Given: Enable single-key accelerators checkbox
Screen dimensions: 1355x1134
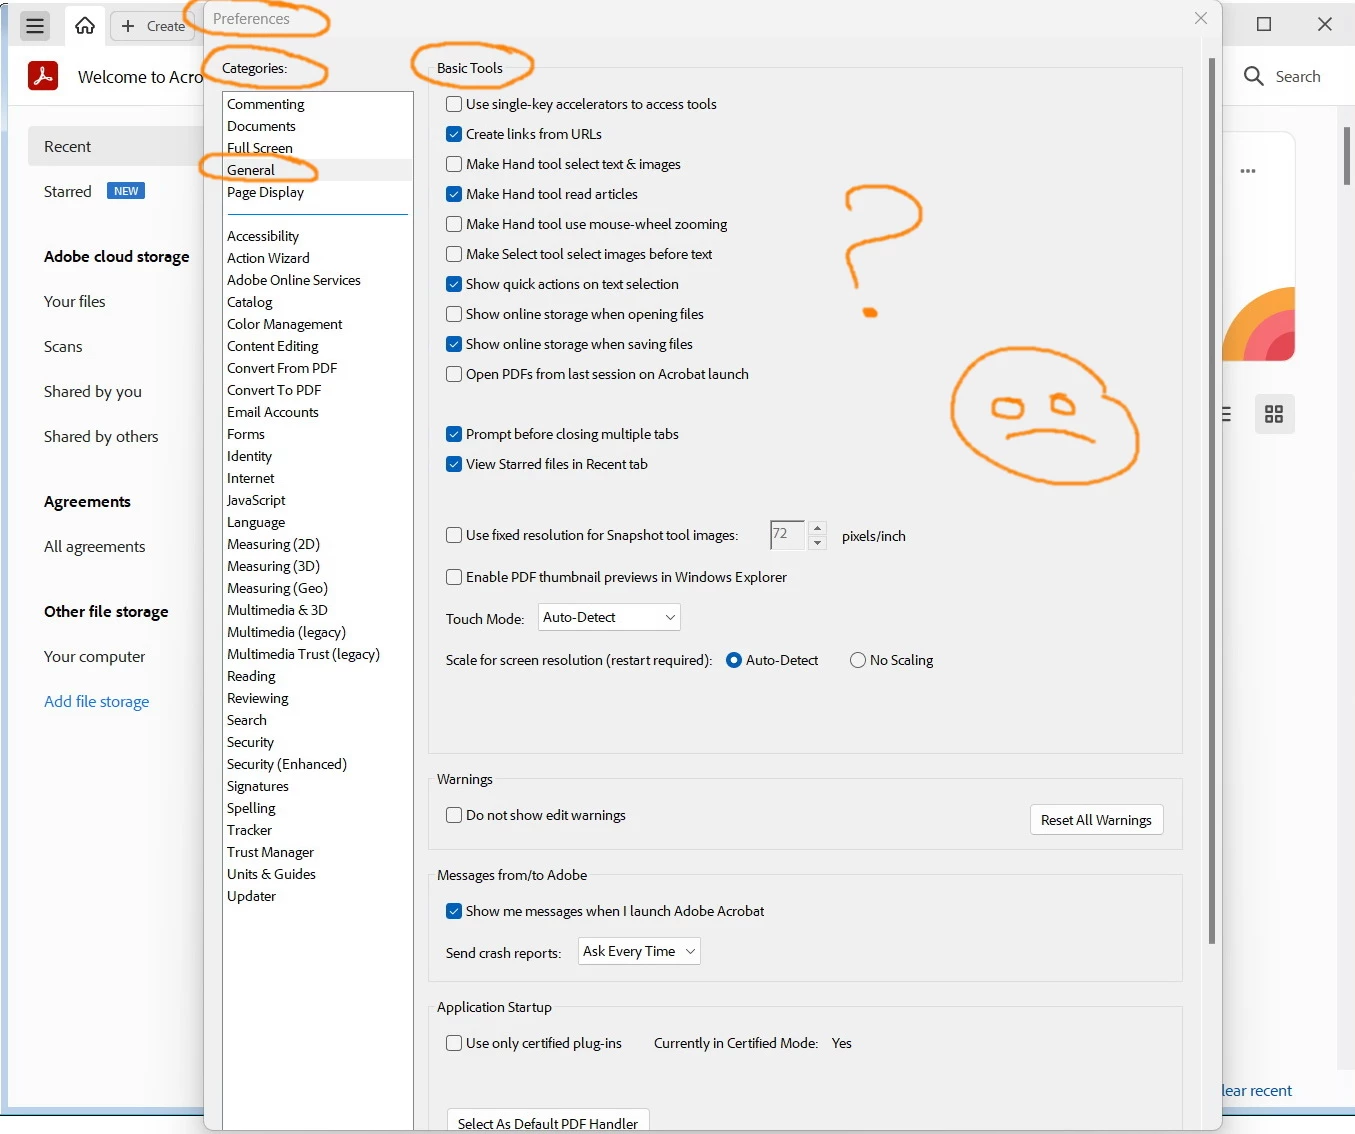Looking at the screenshot, I should click(x=454, y=104).
